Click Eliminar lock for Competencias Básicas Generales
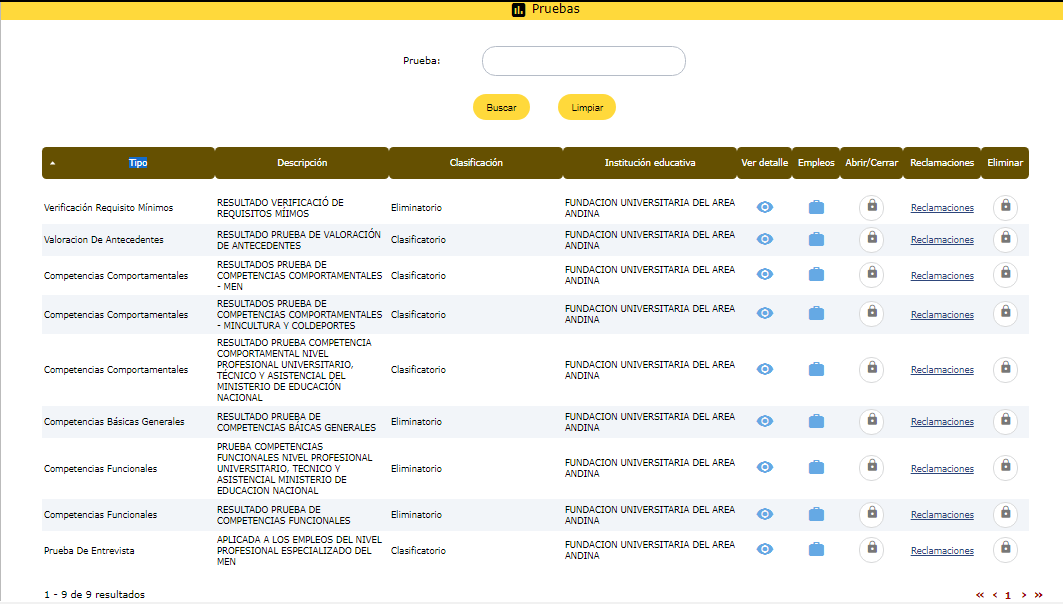Image resolution: width=1063 pixels, height=604 pixels. [x=1005, y=421]
